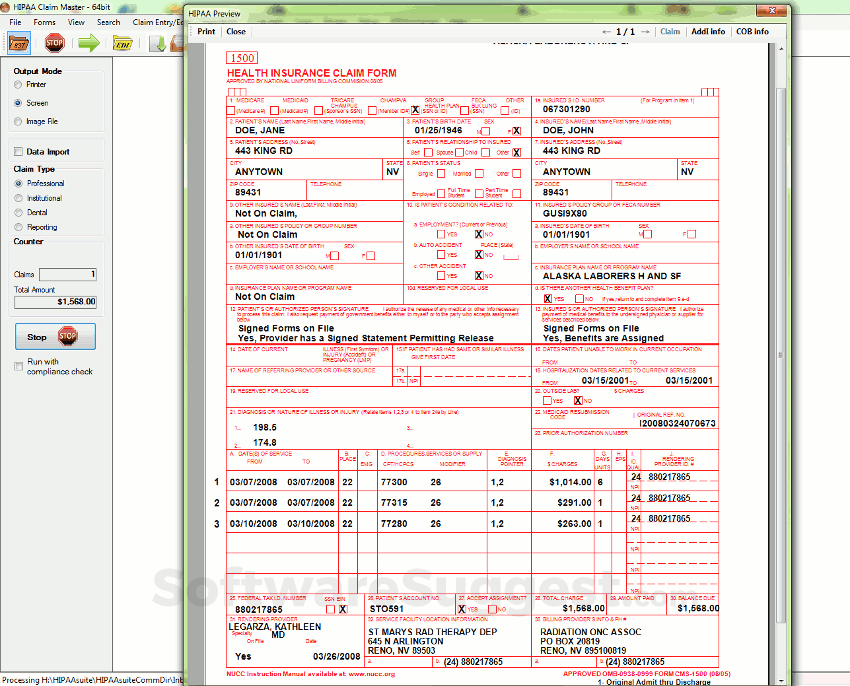Click the Processing path in status bar

pos(92,680)
